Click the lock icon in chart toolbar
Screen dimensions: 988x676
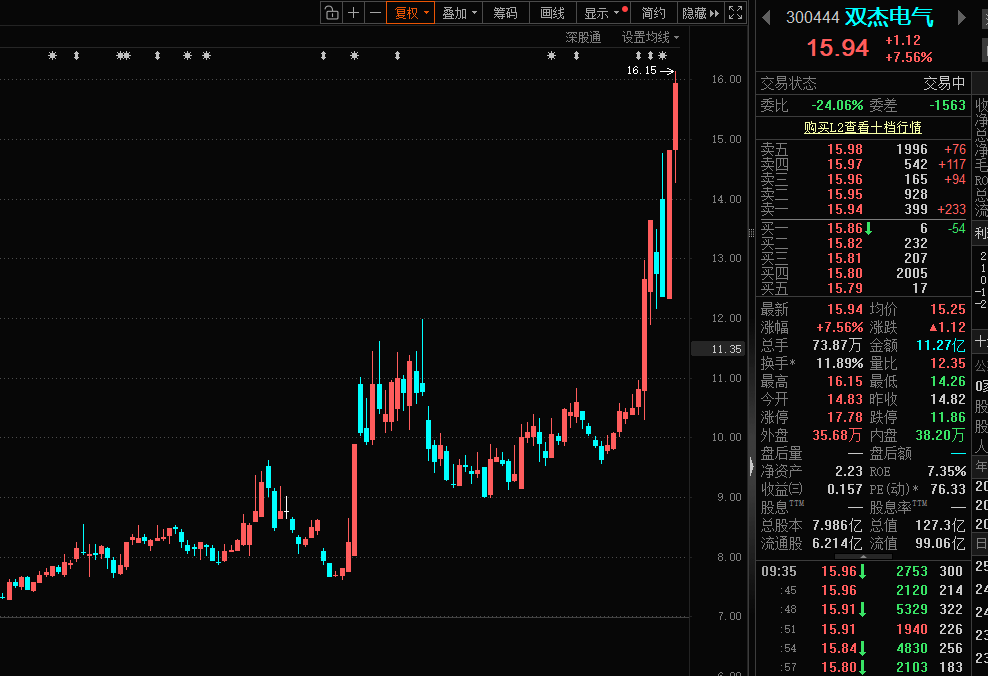331,12
